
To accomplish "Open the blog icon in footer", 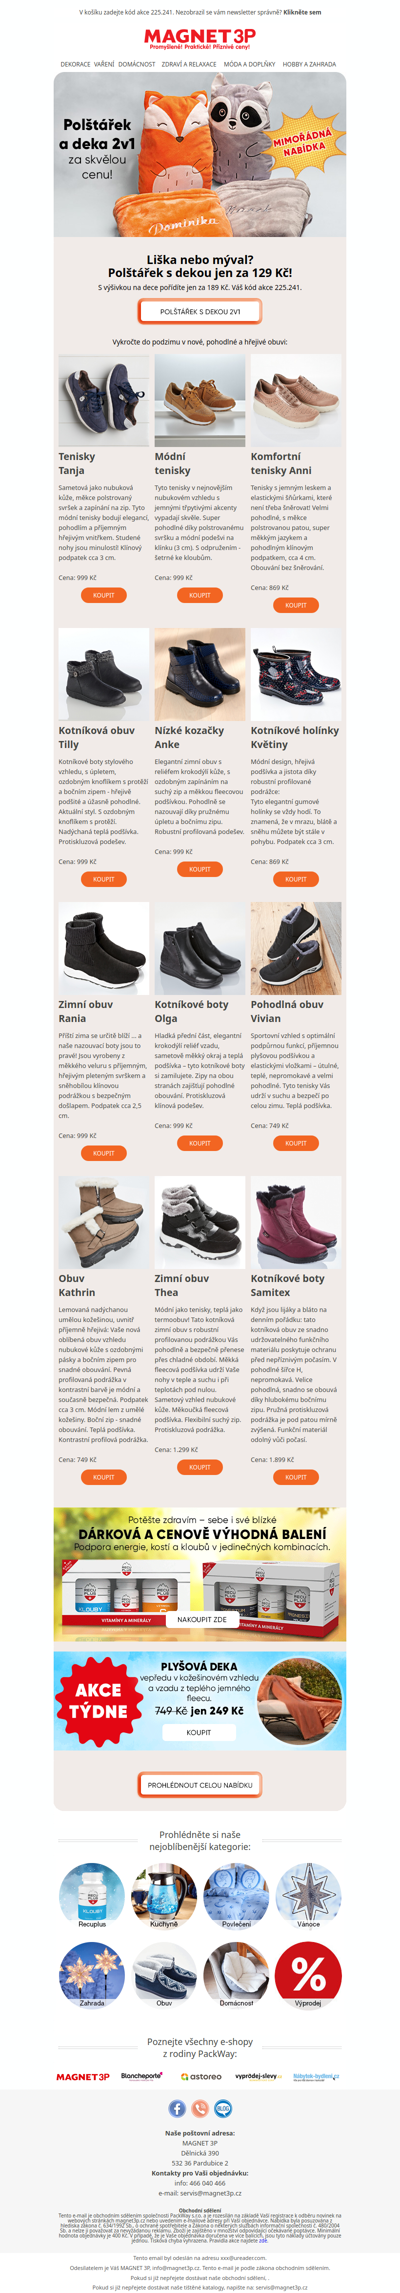I will pyautogui.click(x=223, y=2108).
